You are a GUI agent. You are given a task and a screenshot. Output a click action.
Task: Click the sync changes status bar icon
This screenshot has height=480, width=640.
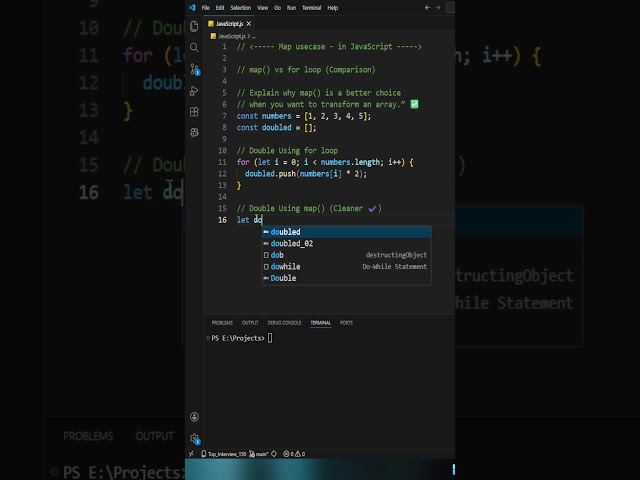[x=274, y=454]
